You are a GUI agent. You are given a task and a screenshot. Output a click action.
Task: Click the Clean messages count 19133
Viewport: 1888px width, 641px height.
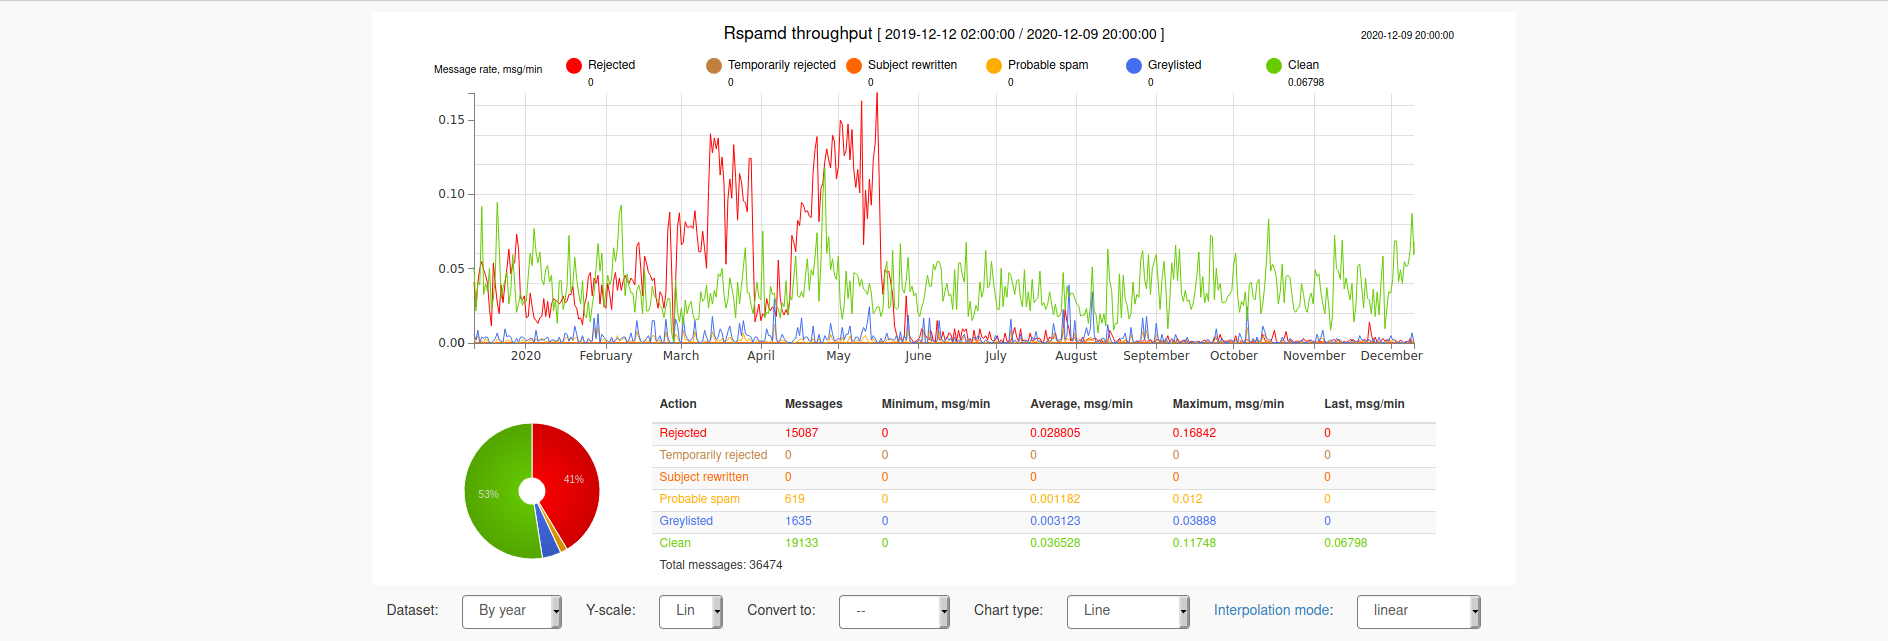[801, 543]
